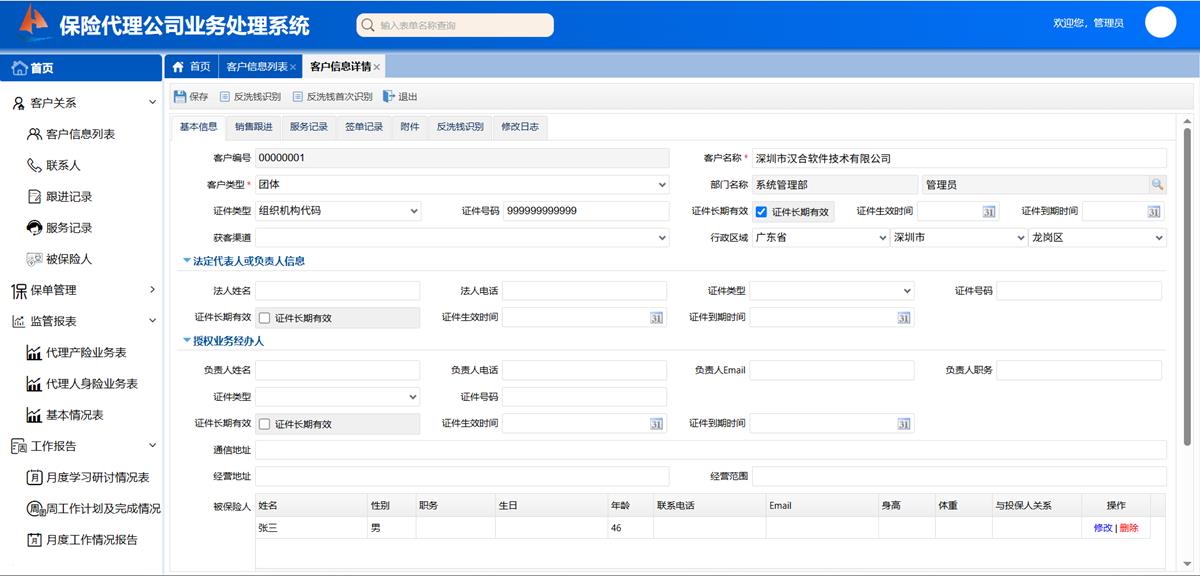
Task: Switch to 销售跟进 tab
Action: (x=254, y=127)
